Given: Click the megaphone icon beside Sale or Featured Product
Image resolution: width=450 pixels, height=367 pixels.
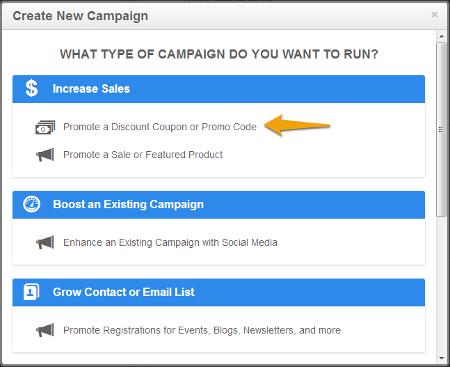Looking at the screenshot, I should 45,155.
